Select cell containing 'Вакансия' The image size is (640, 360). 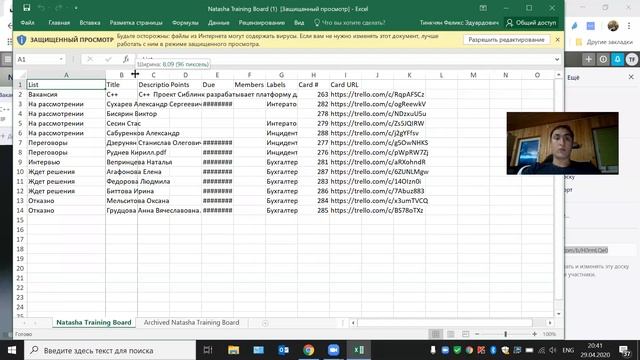point(66,94)
